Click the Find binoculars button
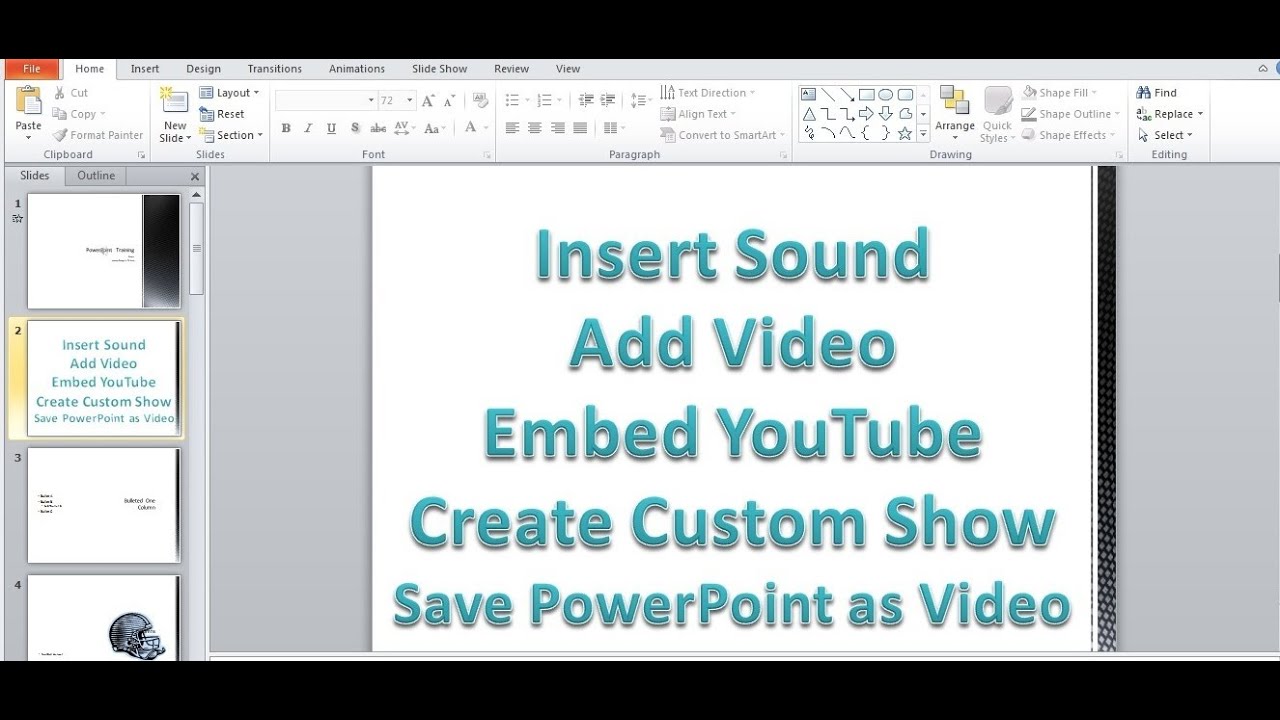 (x=1157, y=93)
